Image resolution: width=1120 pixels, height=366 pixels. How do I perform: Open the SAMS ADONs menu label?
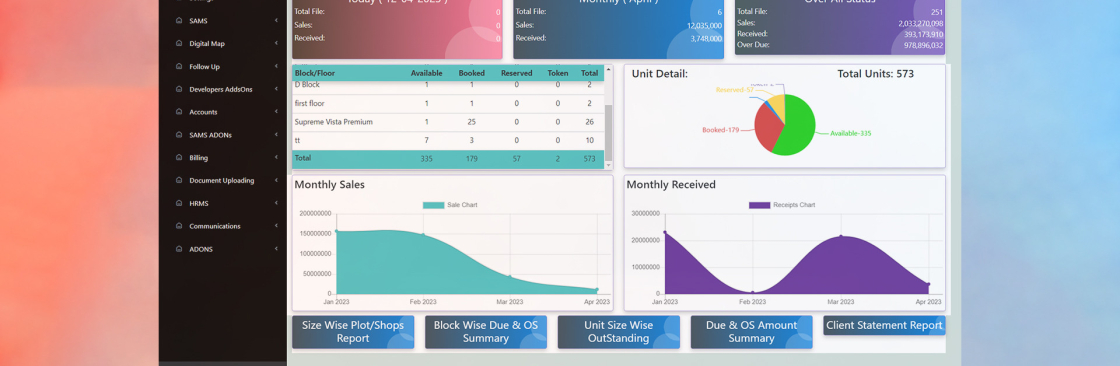pos(211,135)
